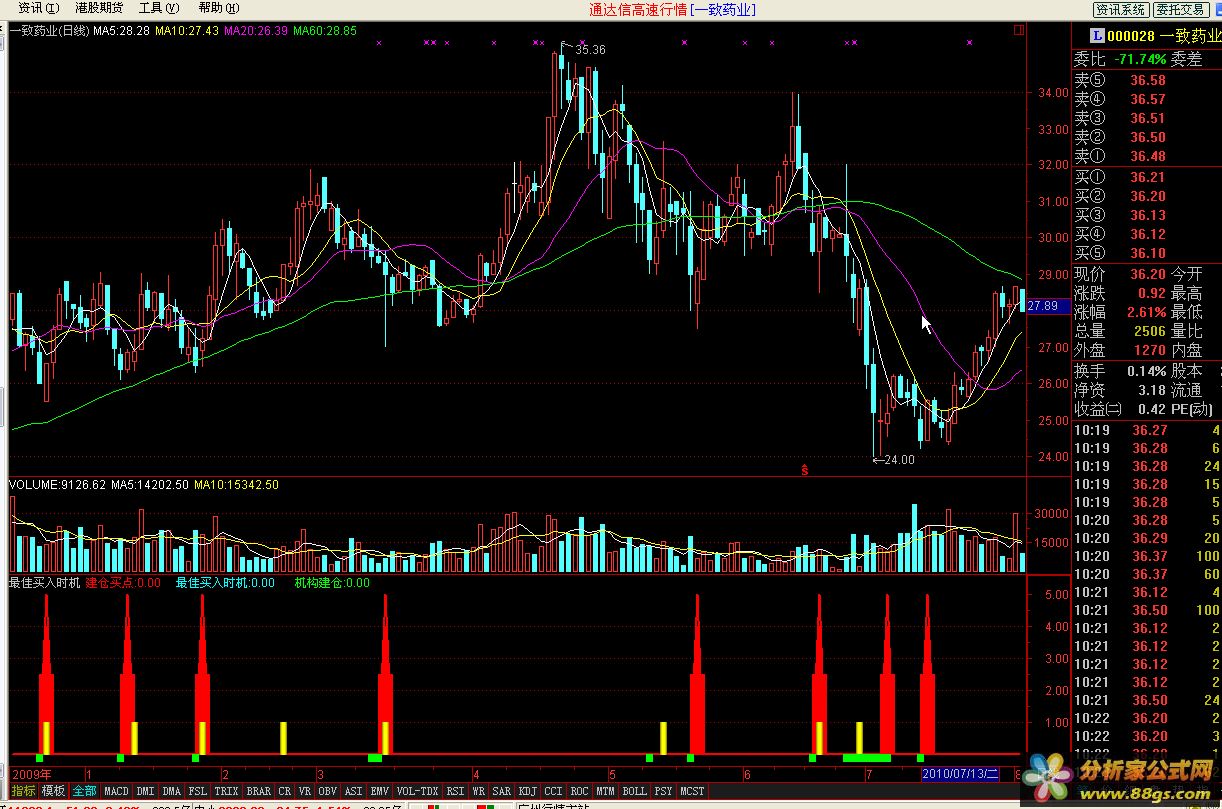Switch to the CR indicator
Image resolution: width=1222 pixels, height=809 pixels.
coord(285,791)
